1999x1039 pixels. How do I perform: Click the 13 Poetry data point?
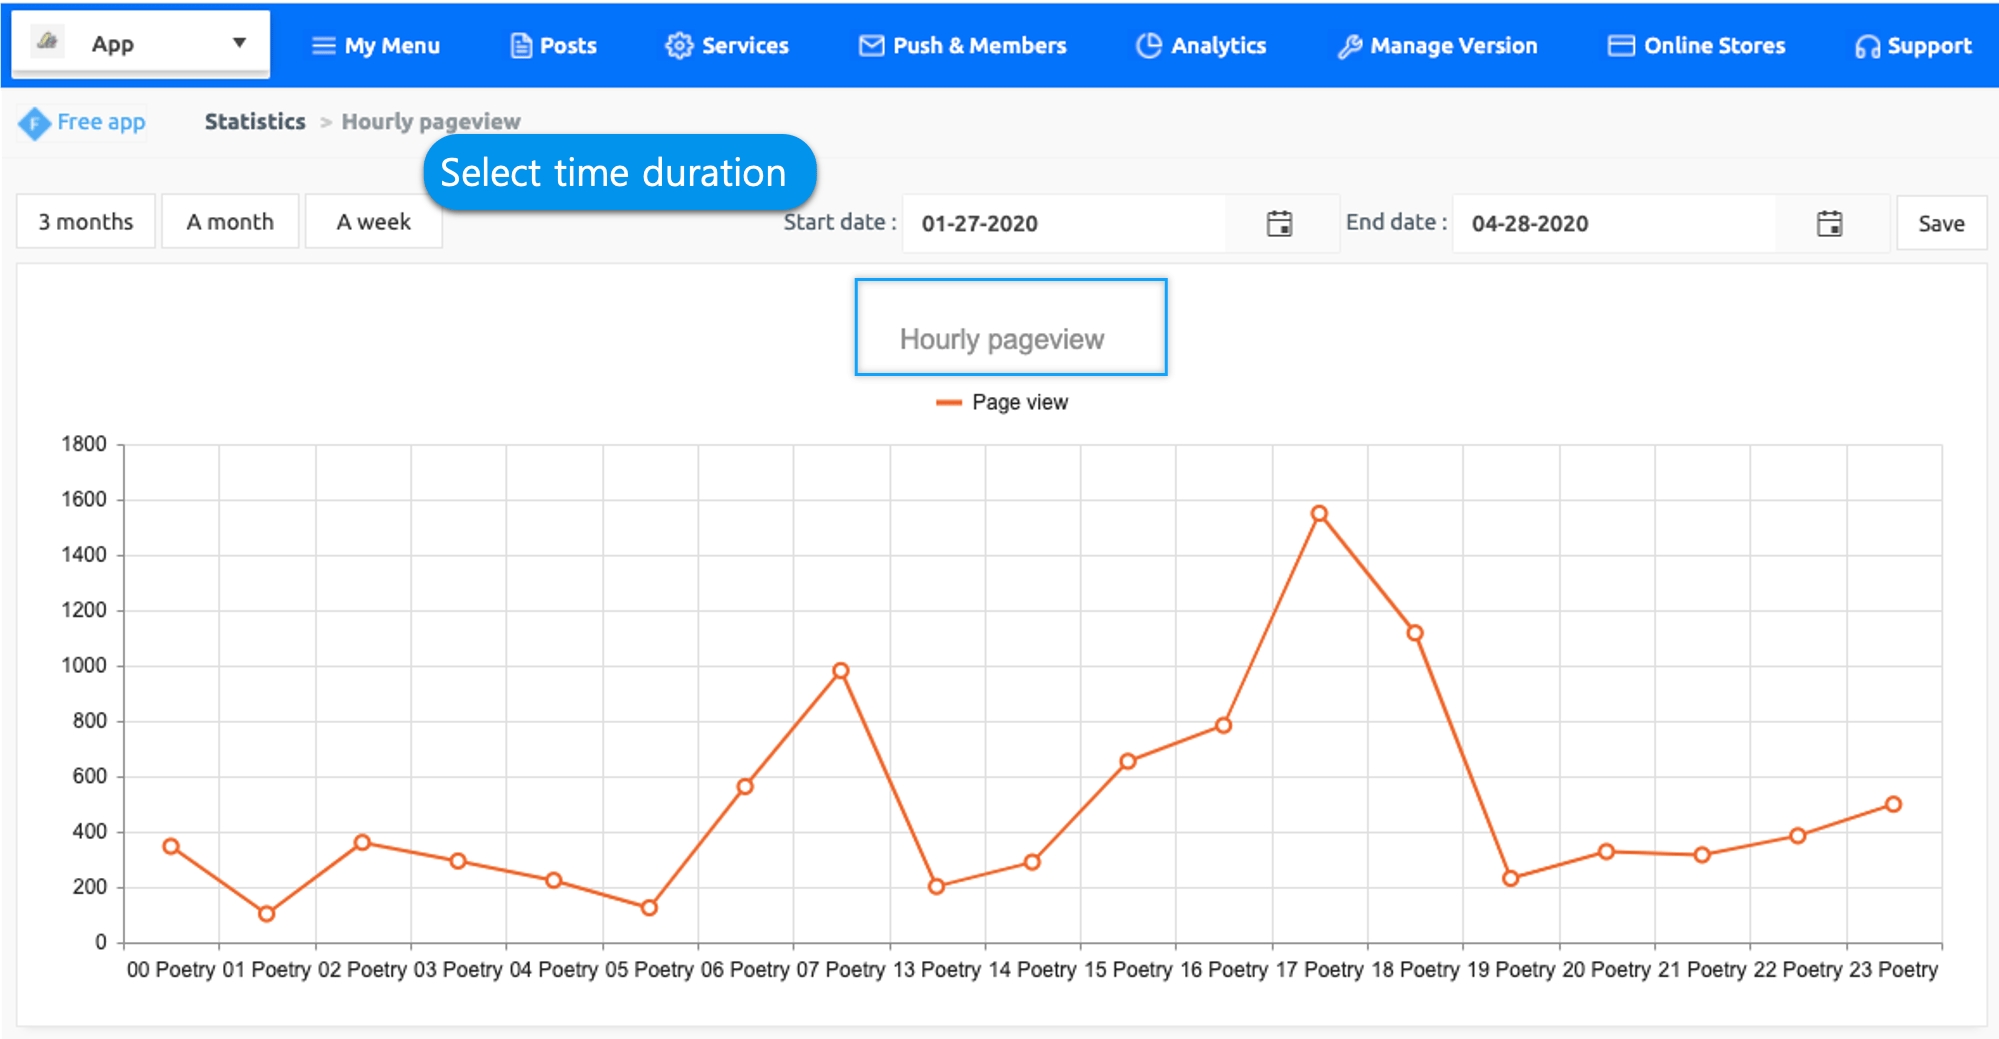(x=936, y=886)
